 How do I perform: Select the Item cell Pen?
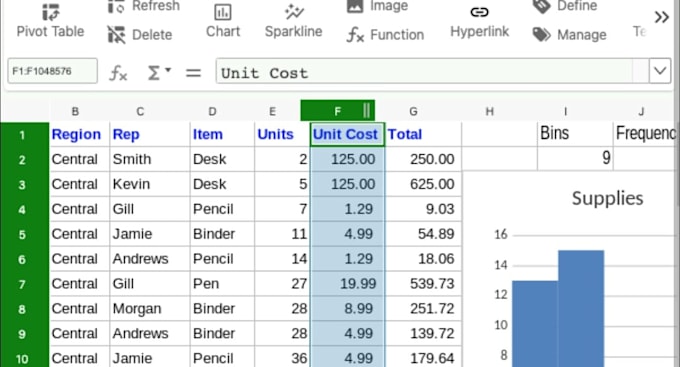[222, 284]
